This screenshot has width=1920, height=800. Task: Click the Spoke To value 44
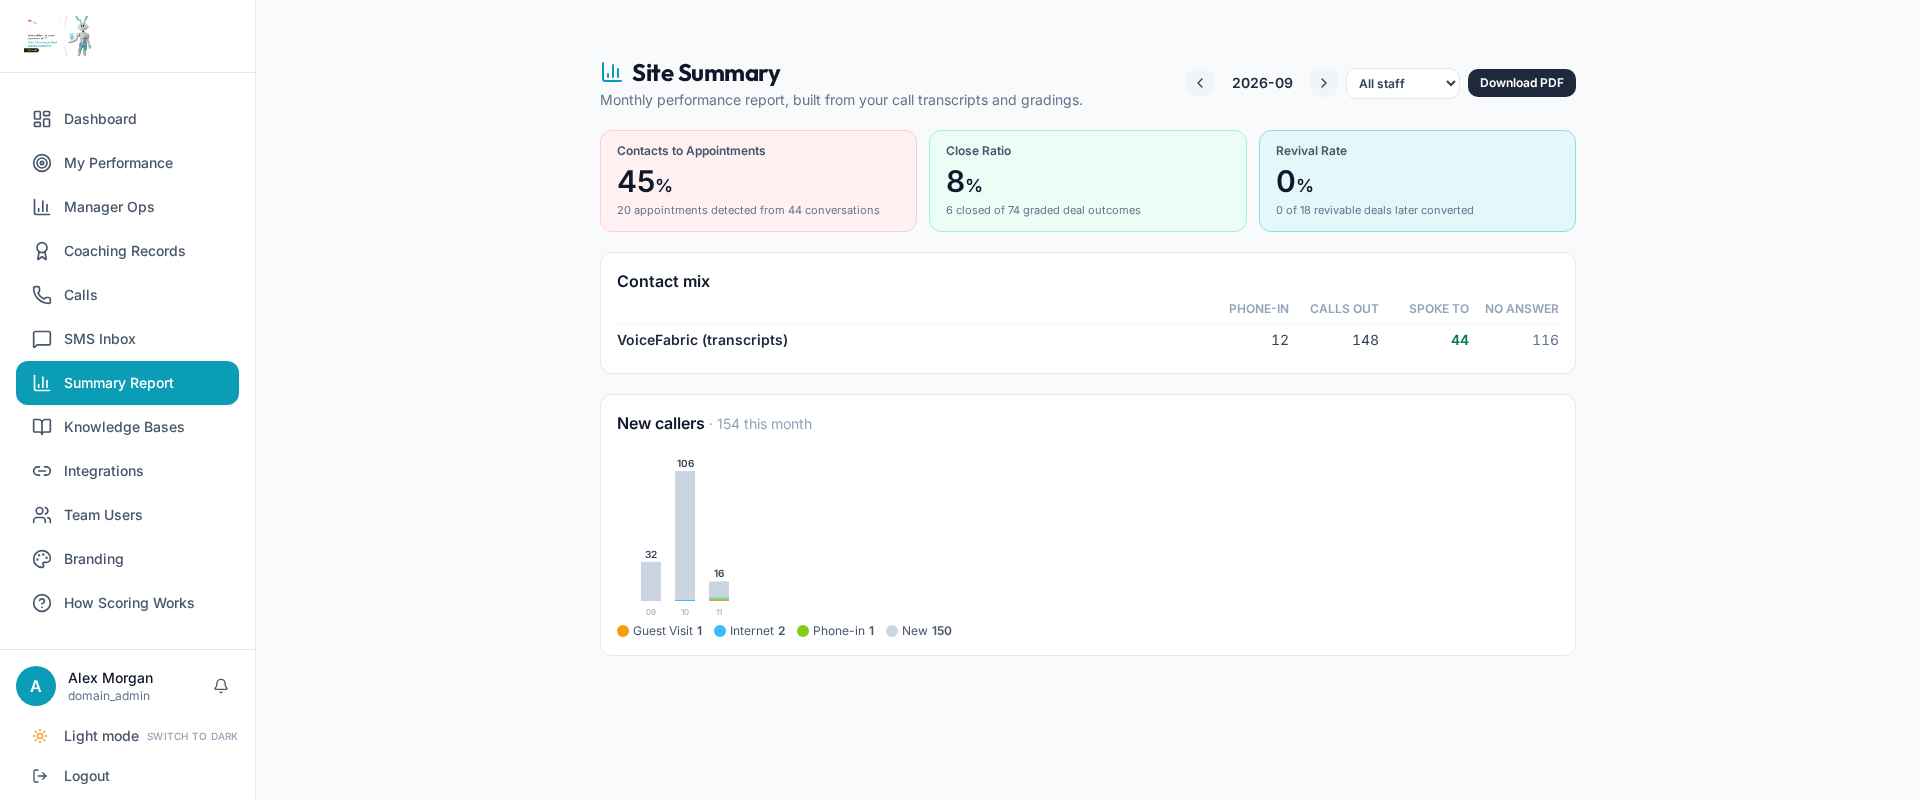pos(1460,340)
